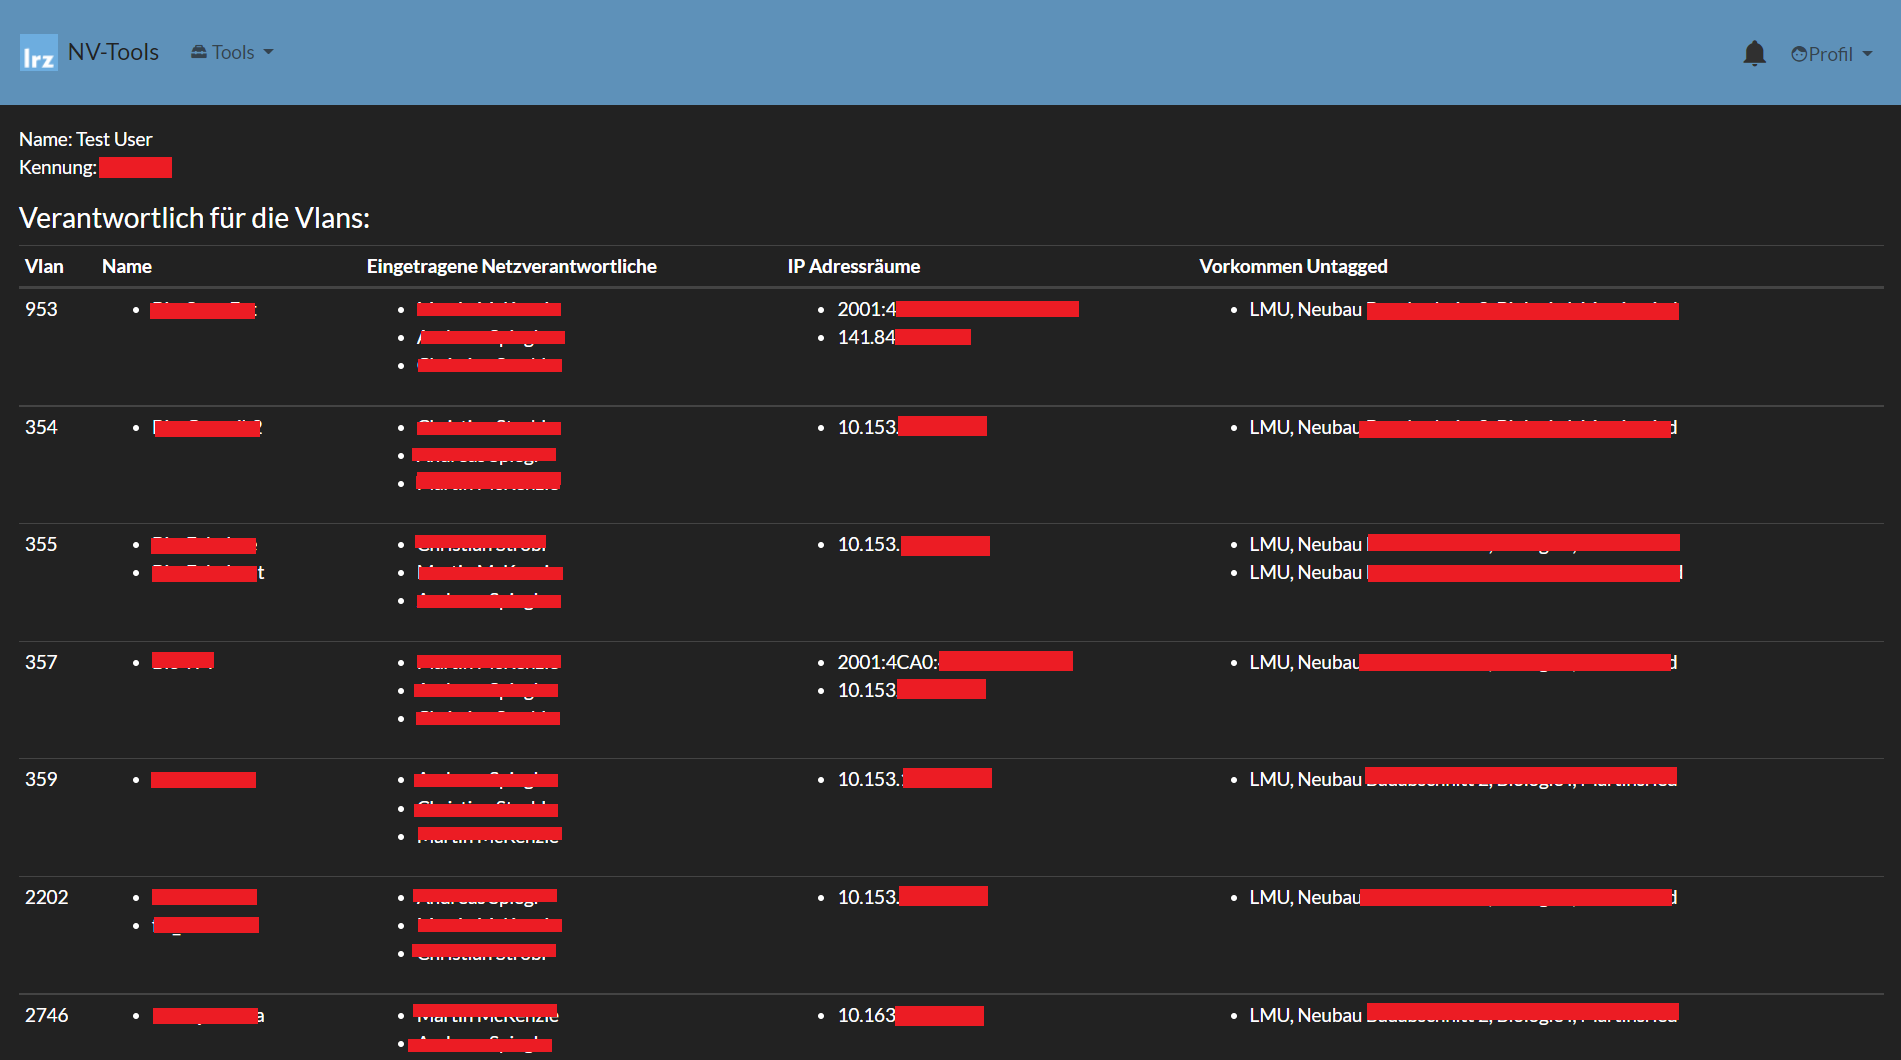Screen dimensions: 1901x1060
Task: Select the VLAN 2746 row number
Action: pos(47,1015)
